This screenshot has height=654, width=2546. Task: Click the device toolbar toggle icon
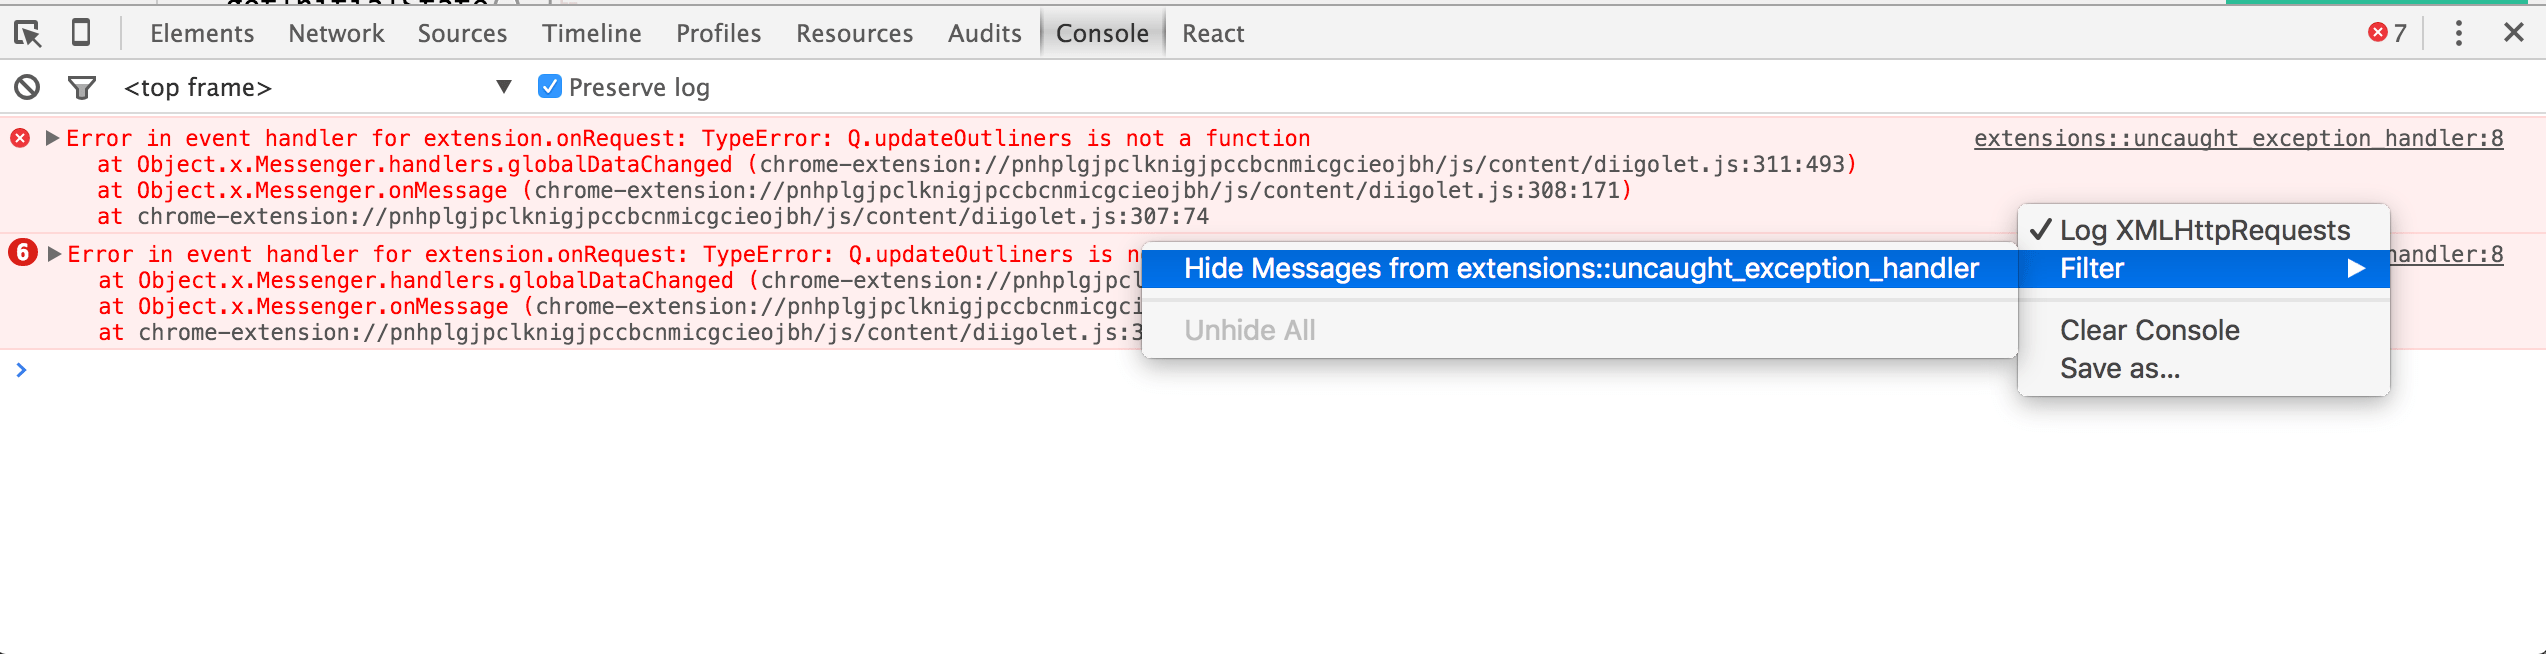click(81, 32)
